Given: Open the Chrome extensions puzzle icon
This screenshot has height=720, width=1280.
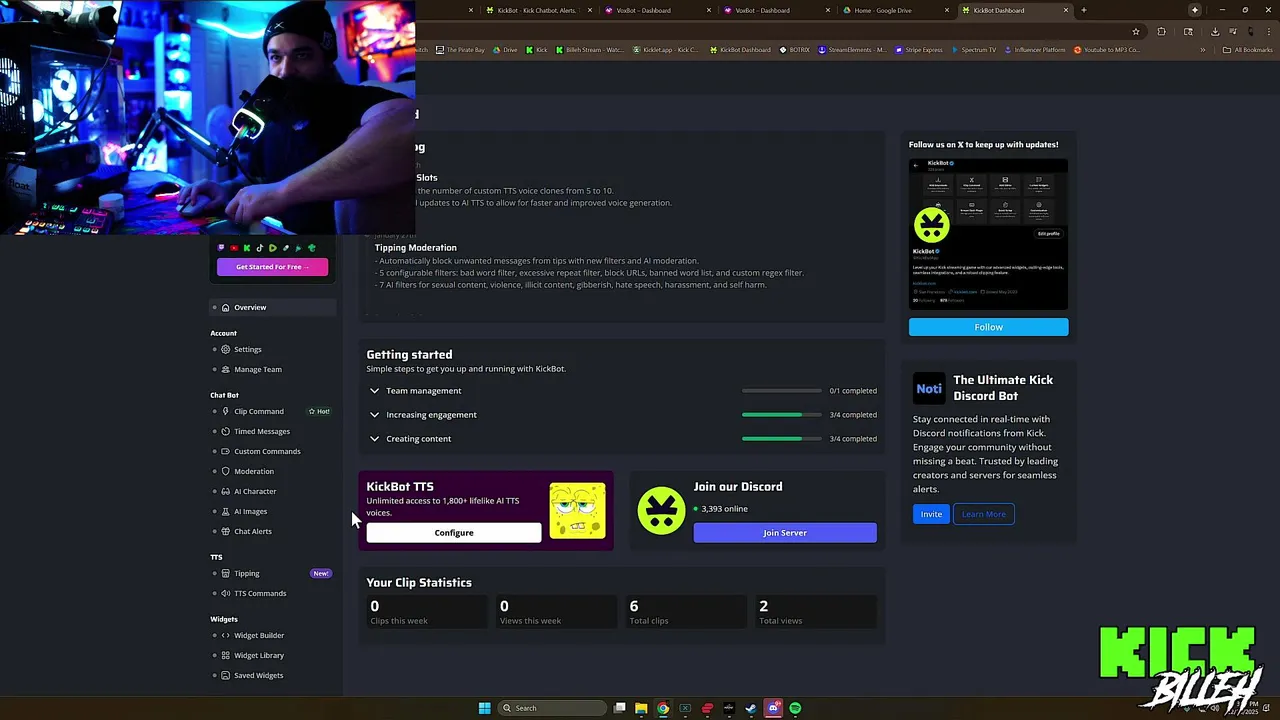Looking at the screenshot, I should click(x=1161, y=31).
